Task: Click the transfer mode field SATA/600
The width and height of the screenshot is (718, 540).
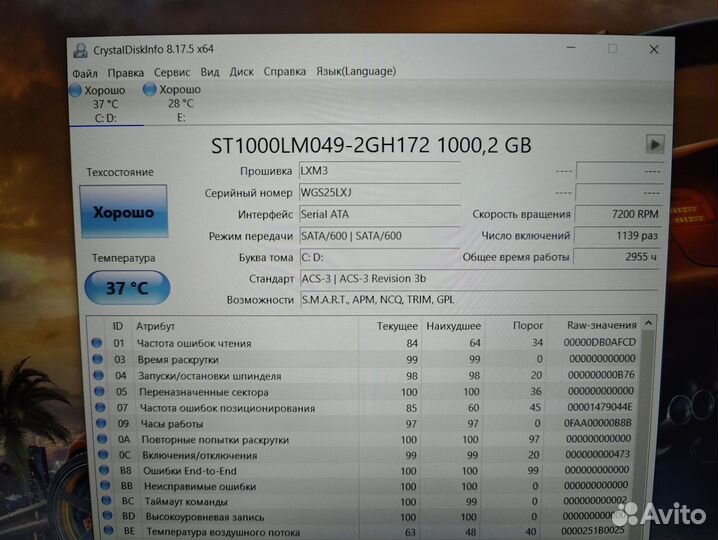Action: click(x=380, y=236)
